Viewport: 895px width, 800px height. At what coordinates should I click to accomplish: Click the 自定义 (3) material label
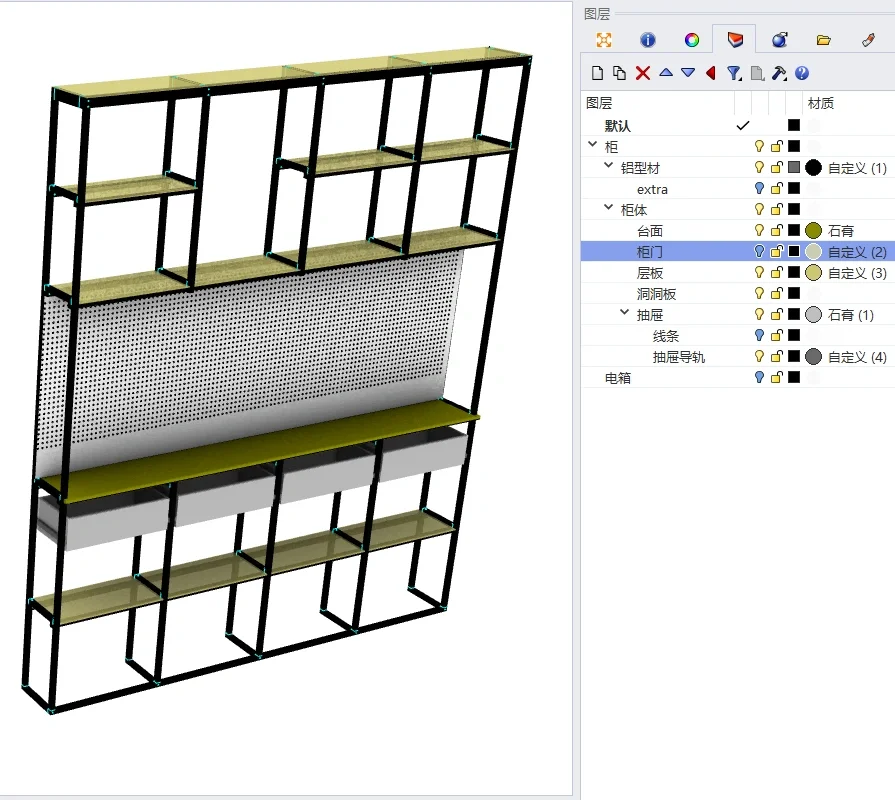pyautogui.click(x=857, y=273)
